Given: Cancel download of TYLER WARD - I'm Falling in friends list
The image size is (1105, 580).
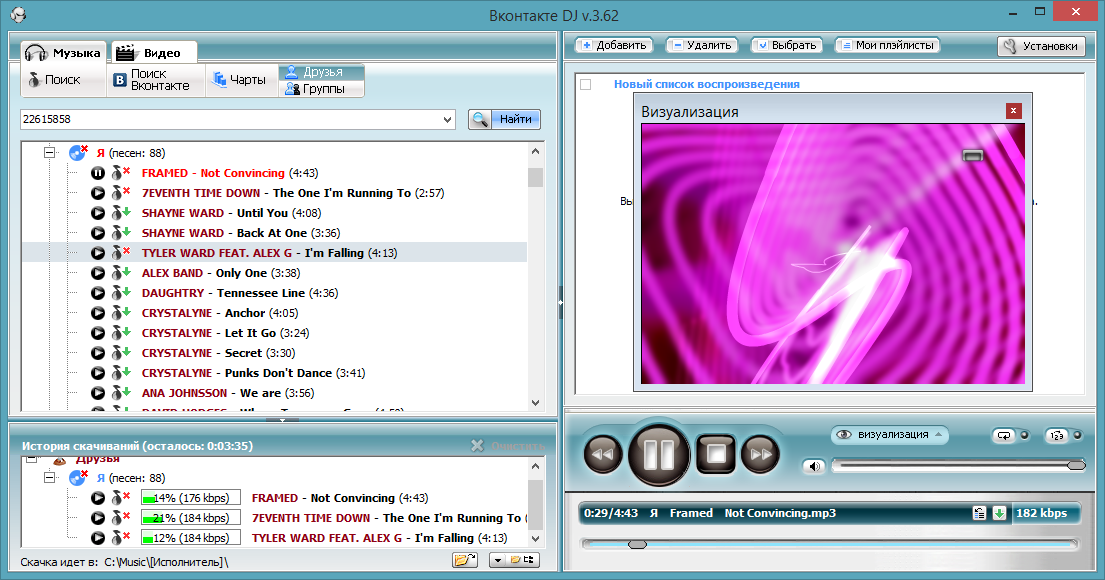Looking at the screenshot, I should (x=121, y=253).
